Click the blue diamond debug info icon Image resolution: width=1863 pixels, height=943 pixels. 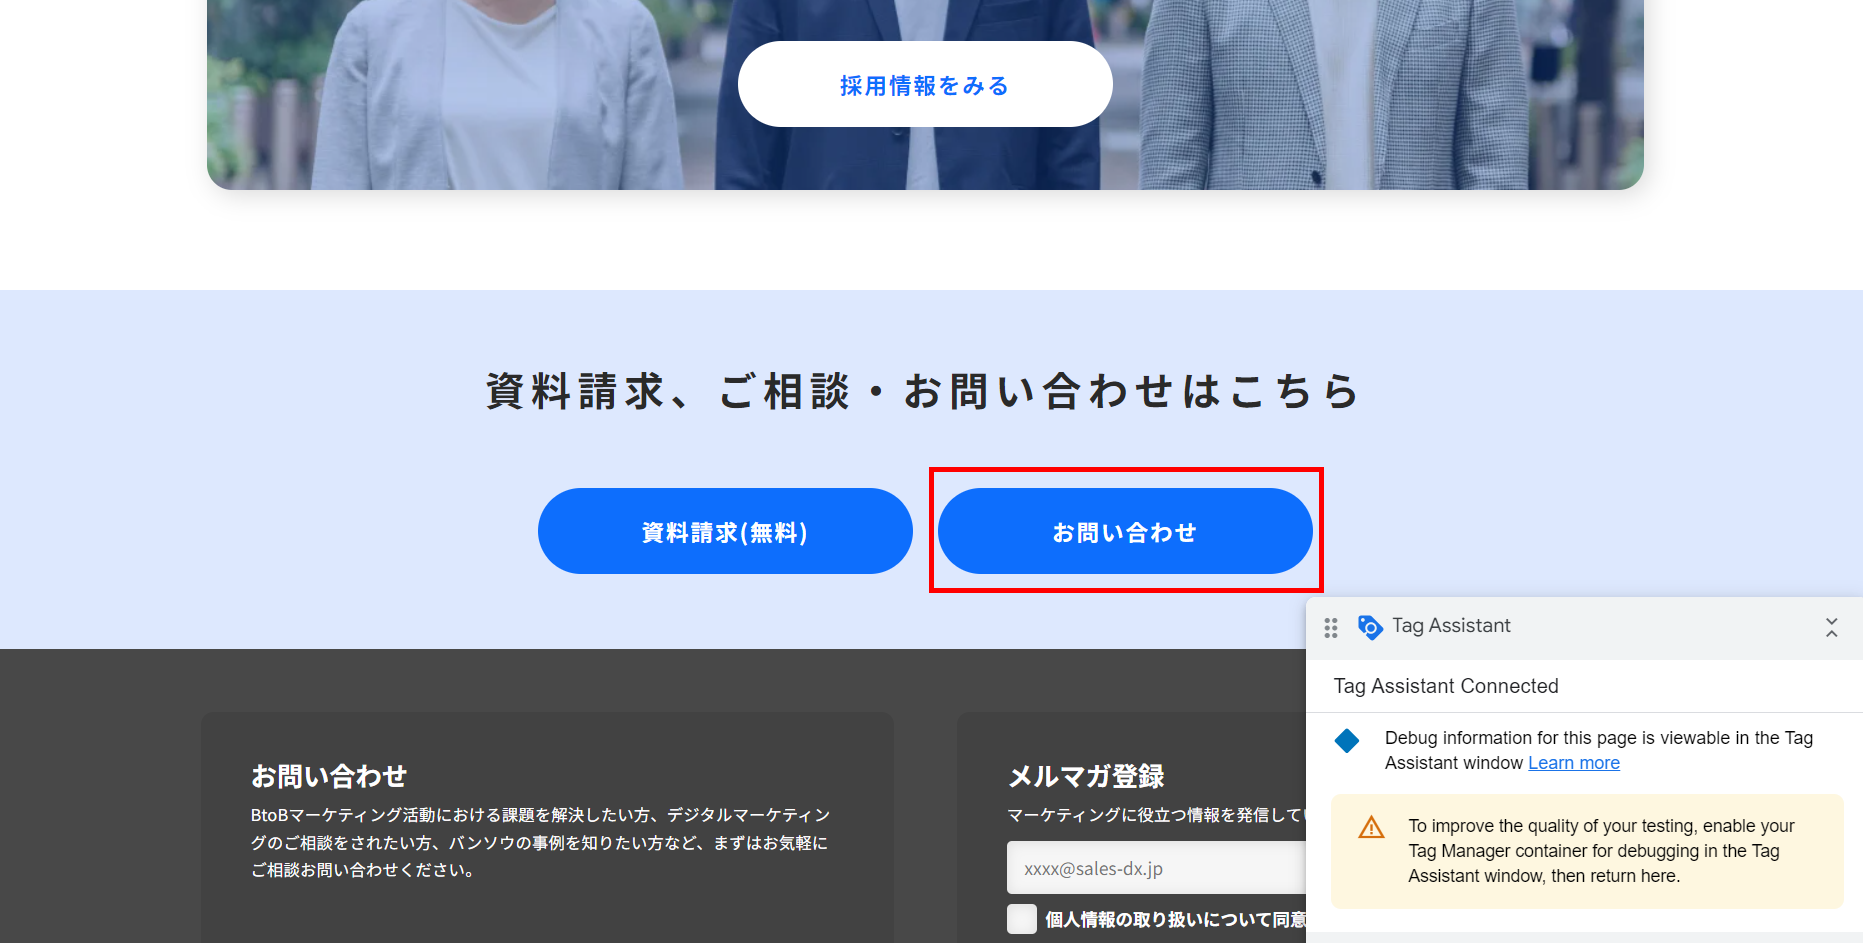[x=1347, y=741]
